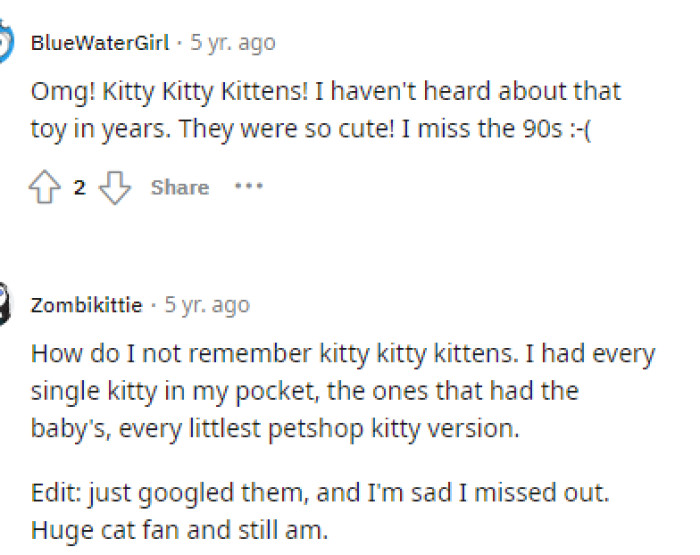The width and height of the screenshot is (700, 555).
Task: Open the three-dot more options menu
Action: coord(248,187)
